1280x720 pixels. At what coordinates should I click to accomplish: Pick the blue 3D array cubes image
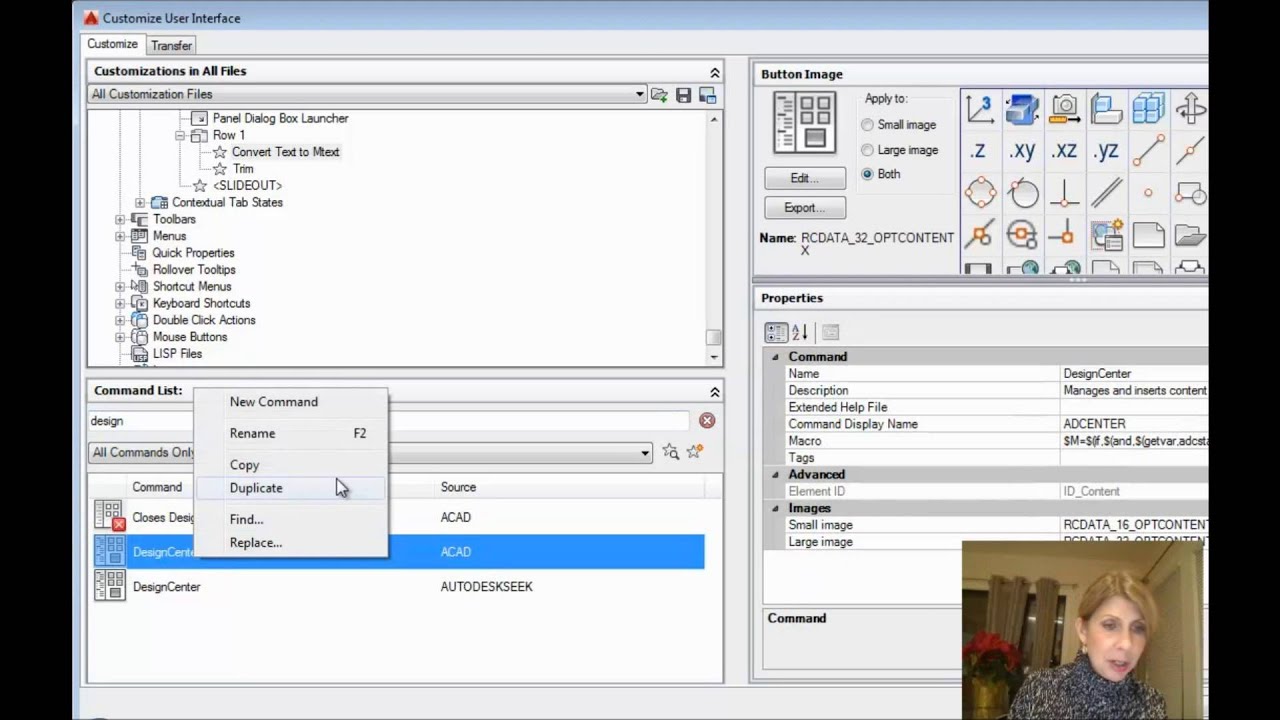tap(1148, 109)
